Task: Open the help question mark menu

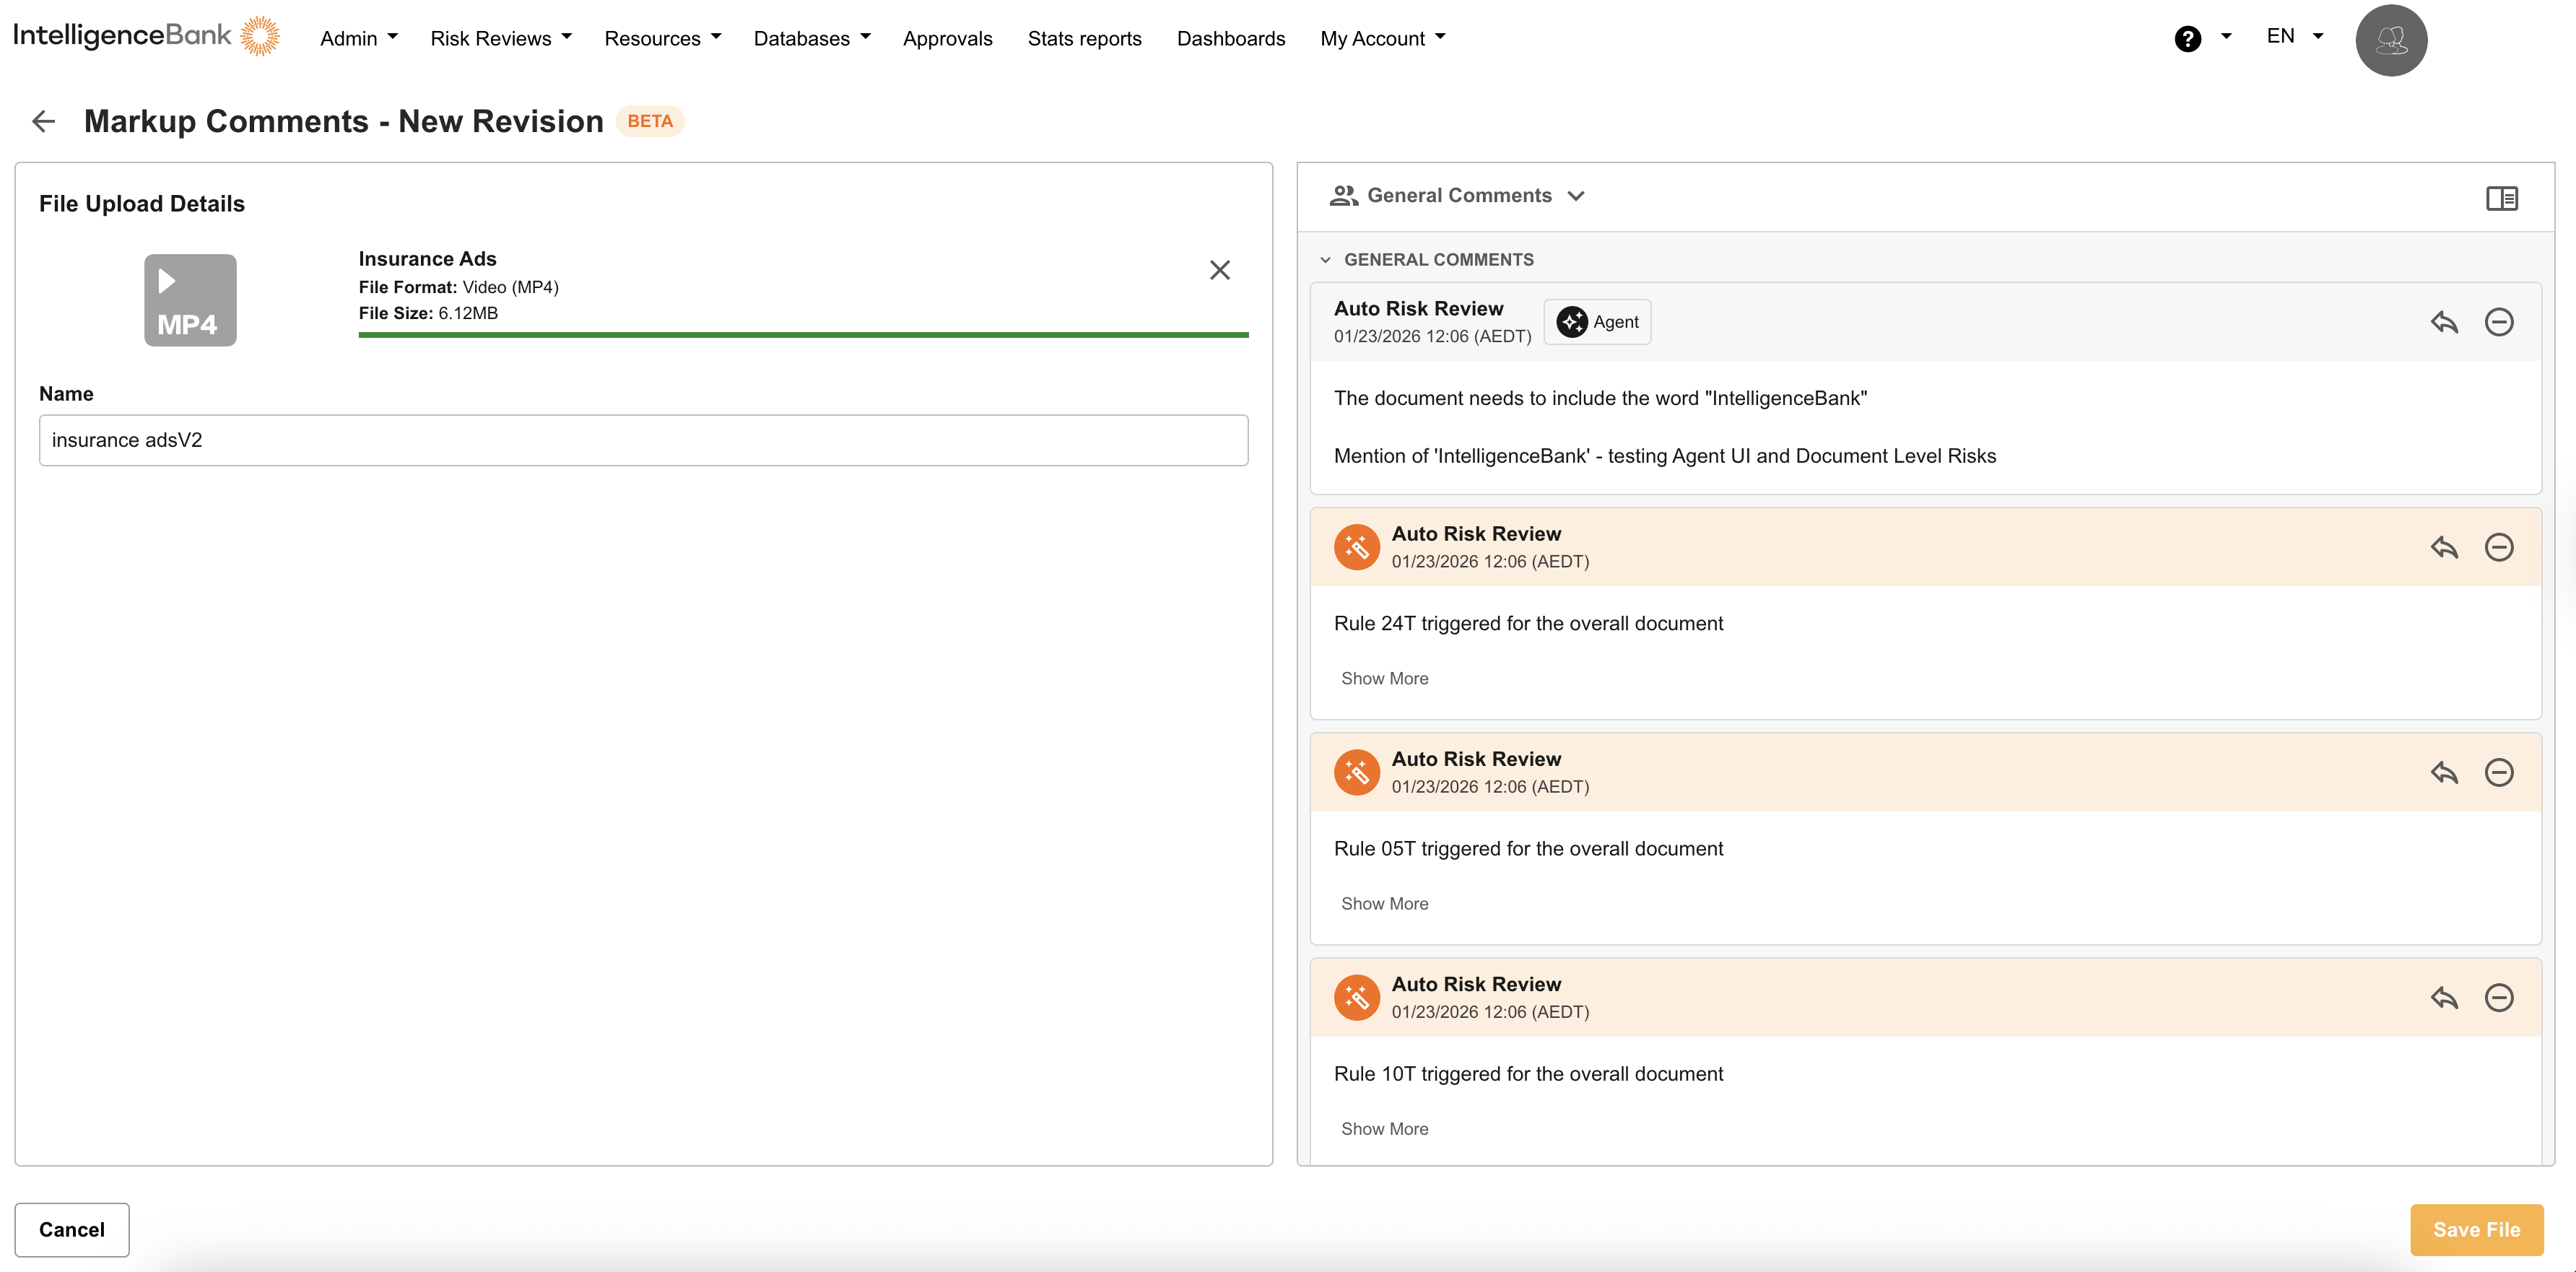Action: [x=2188, y=38]
